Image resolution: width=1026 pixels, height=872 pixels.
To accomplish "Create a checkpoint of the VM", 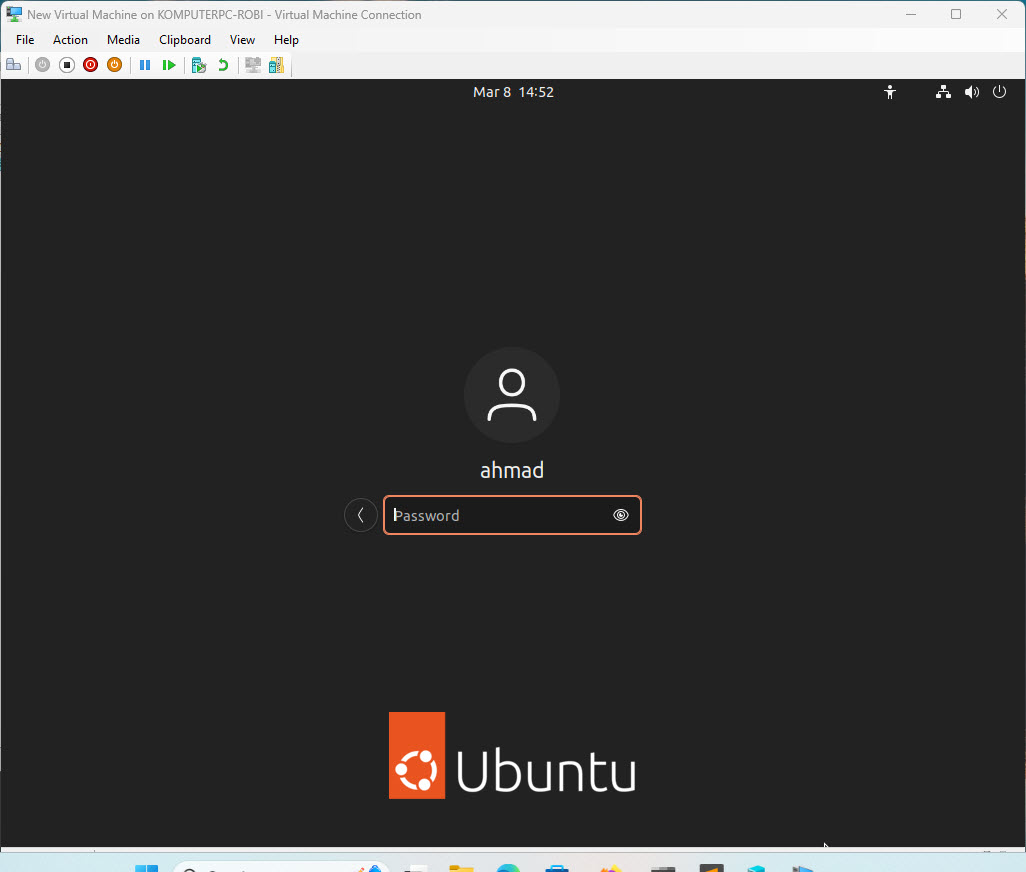I will click(x=198, y=64).
